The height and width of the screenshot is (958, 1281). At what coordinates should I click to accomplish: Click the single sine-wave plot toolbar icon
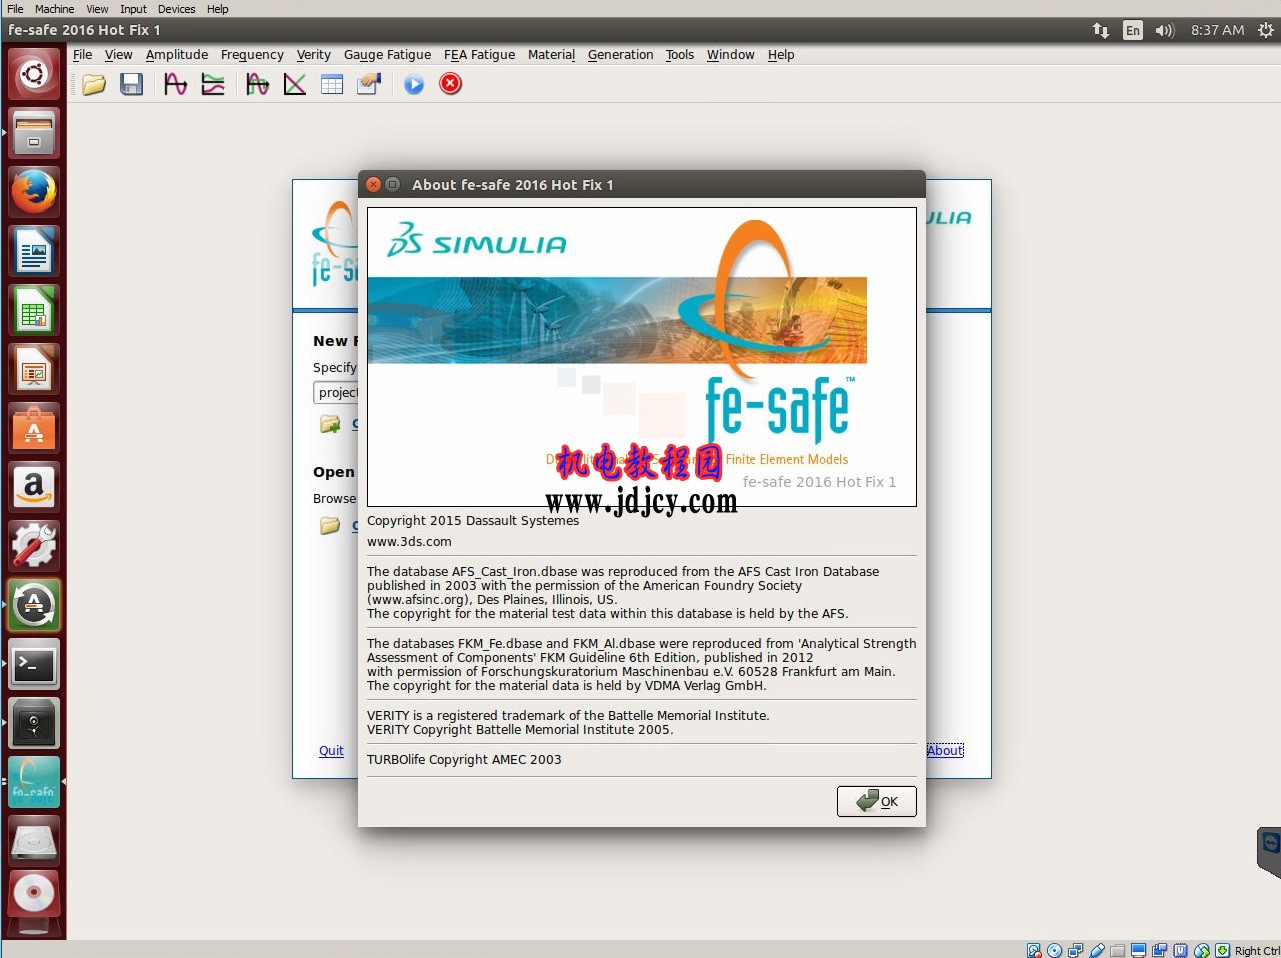pos(175,85)
